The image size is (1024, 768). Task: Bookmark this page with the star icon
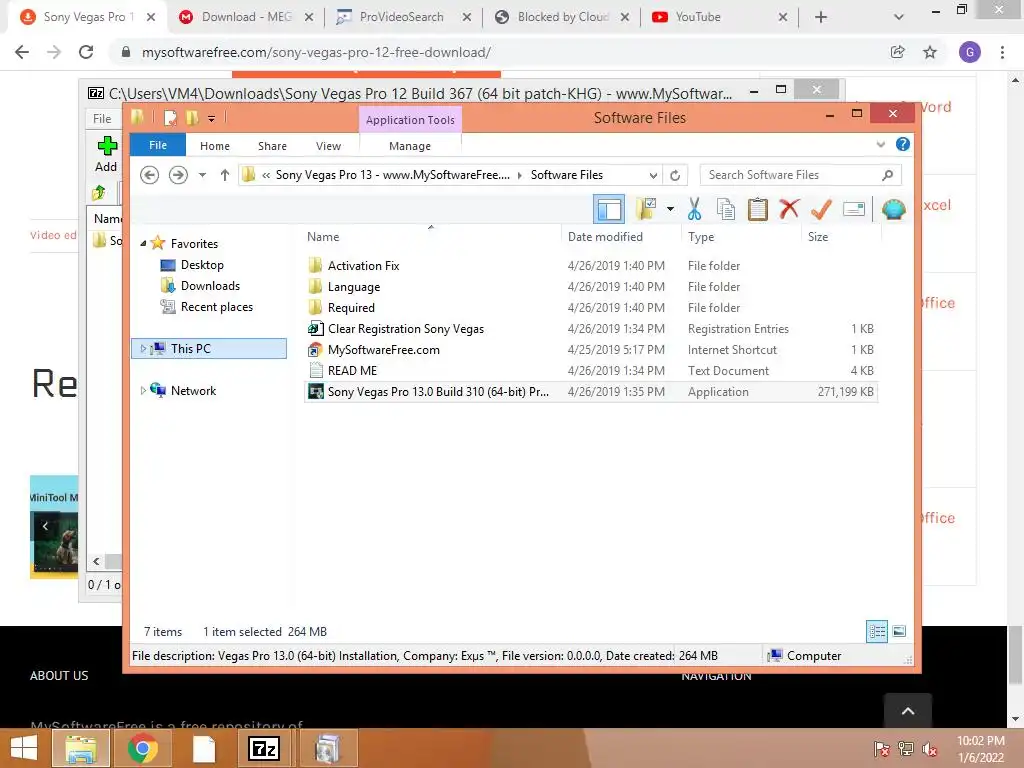930,52
